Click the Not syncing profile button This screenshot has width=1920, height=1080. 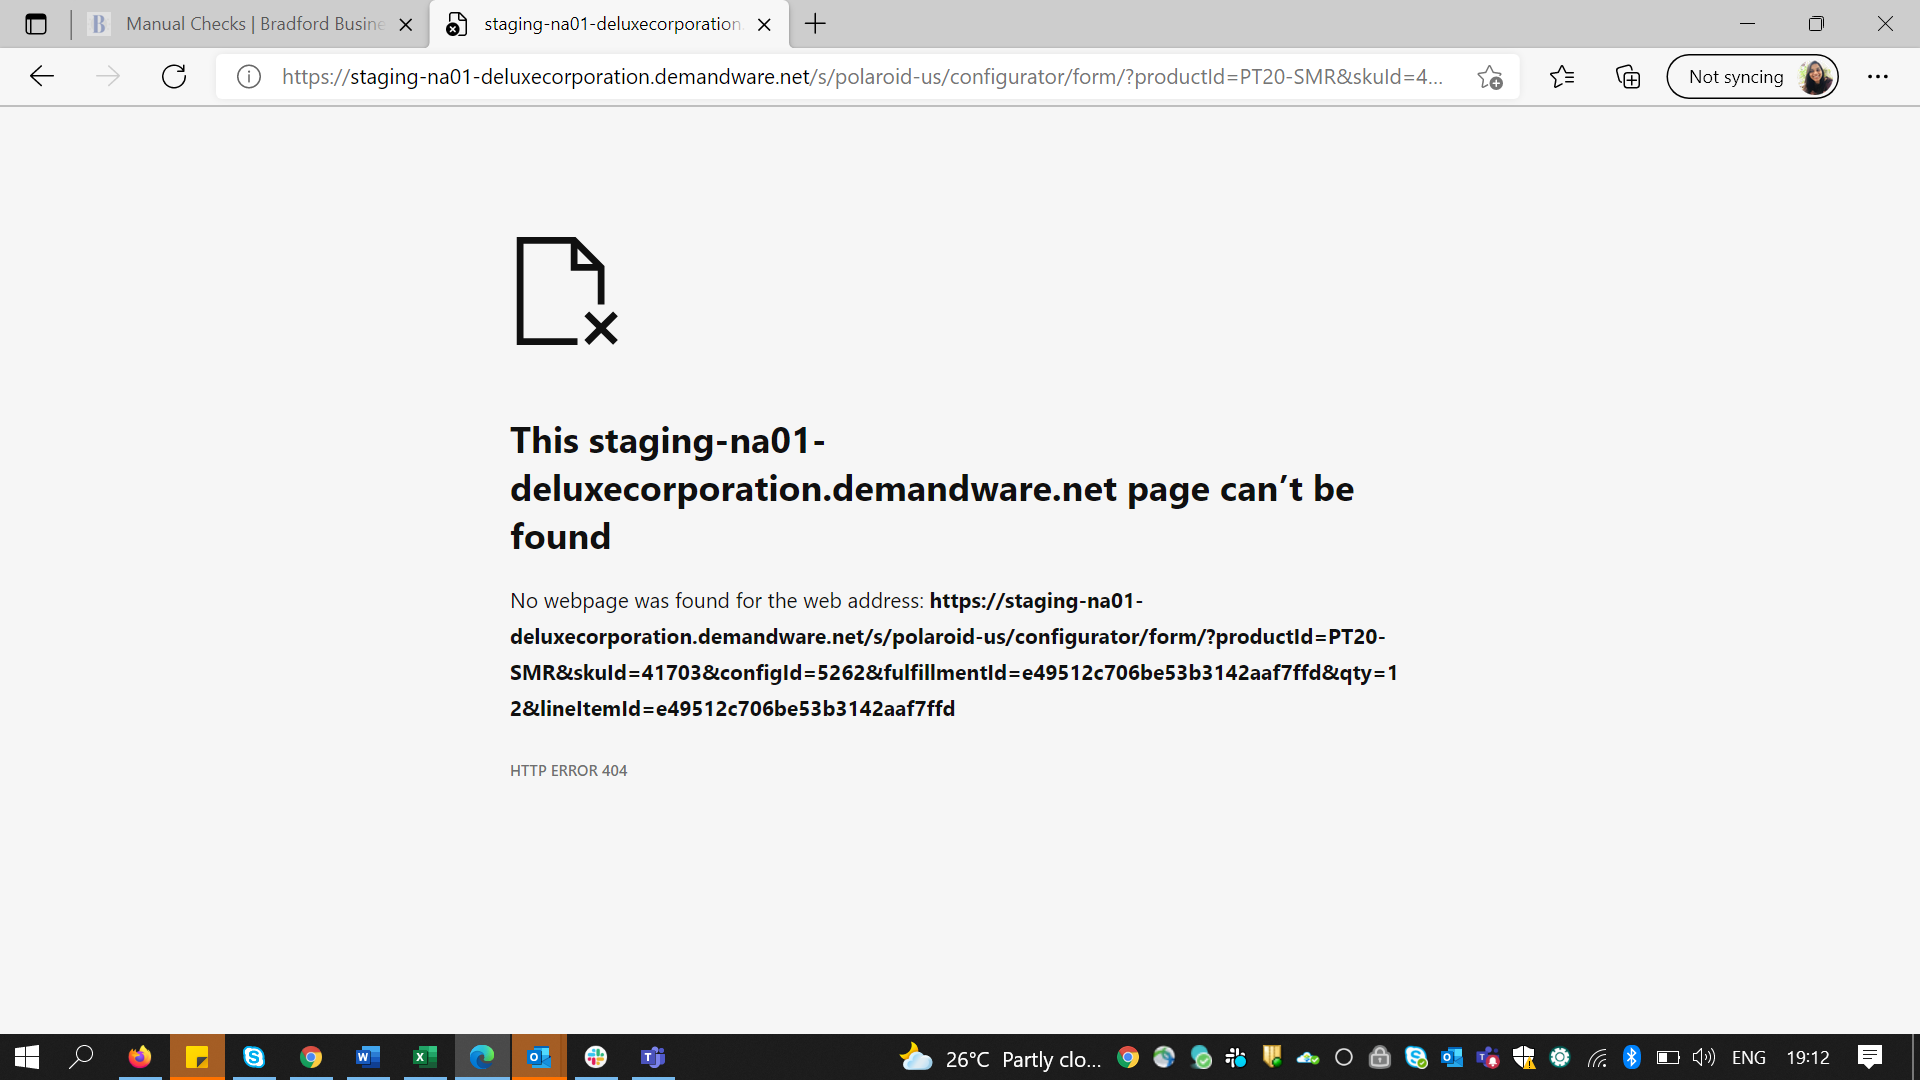pos(1752,77)
